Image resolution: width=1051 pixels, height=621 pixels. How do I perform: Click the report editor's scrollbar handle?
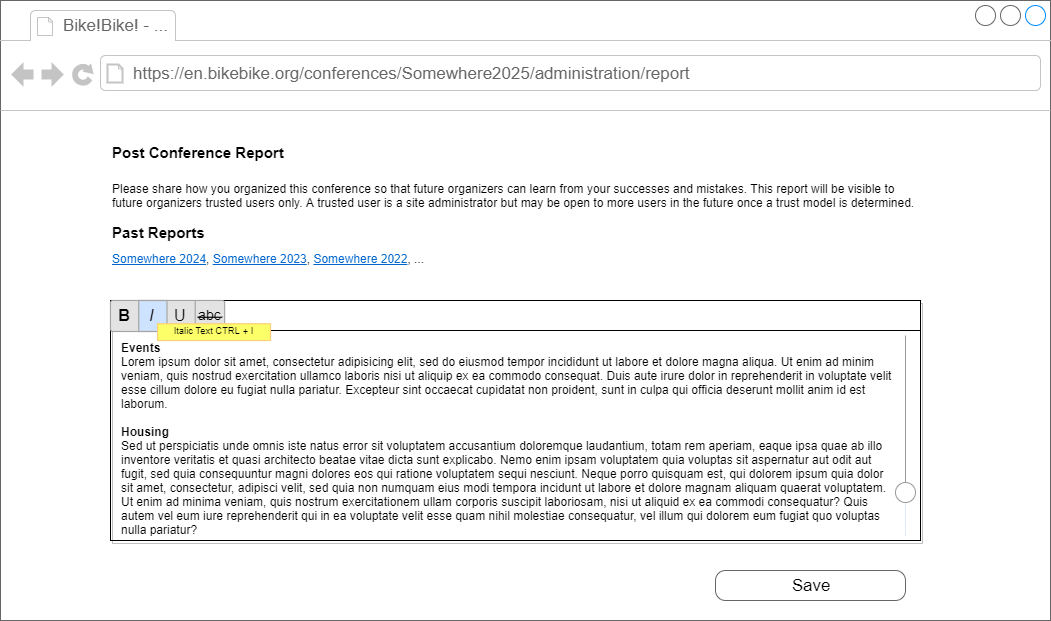point(906,492)
